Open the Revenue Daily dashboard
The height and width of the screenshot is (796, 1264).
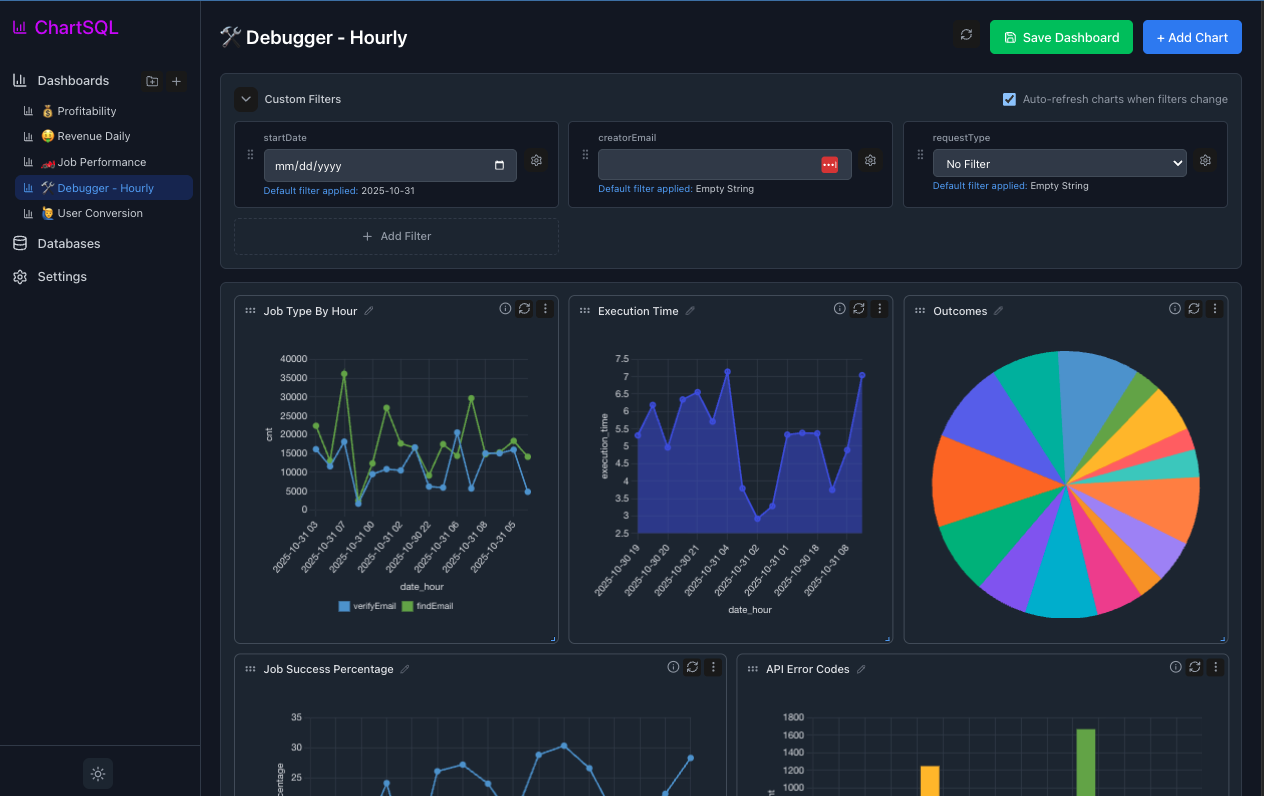tap(93, 136)
